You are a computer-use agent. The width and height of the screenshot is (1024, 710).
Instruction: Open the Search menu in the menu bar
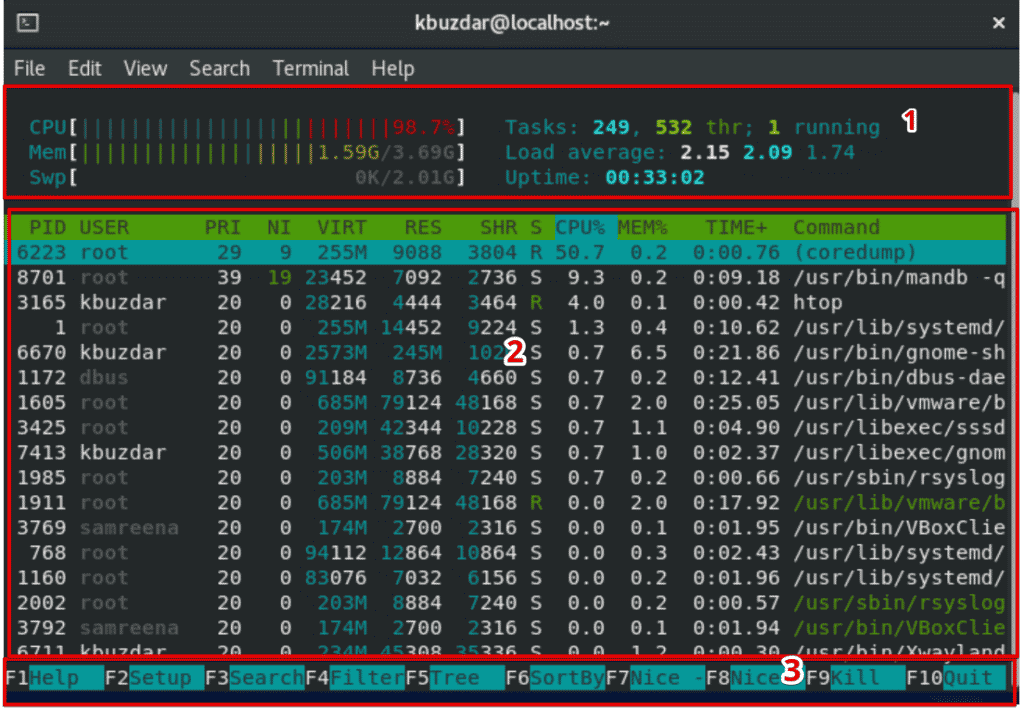pyautogui.click(x=219, y=68)
